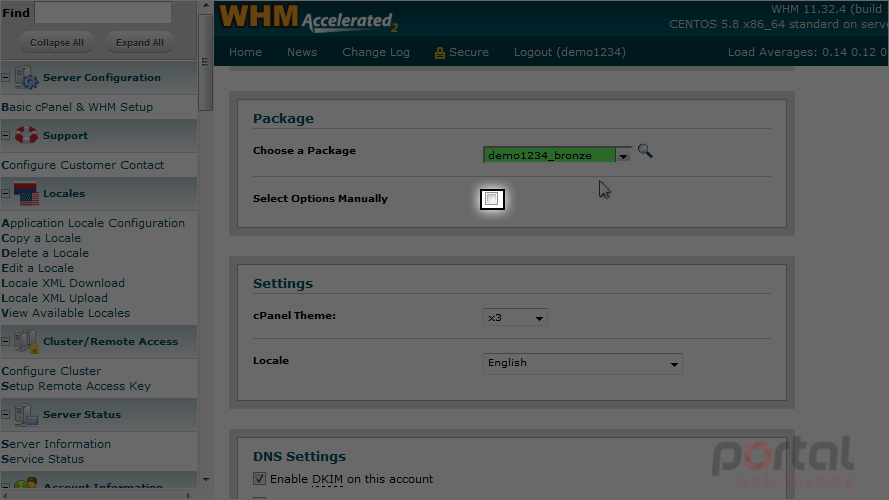Check the Select Options Manually box
Viewport: 889px width, 500px height.
pyautogui.click(x=492, y=199)
